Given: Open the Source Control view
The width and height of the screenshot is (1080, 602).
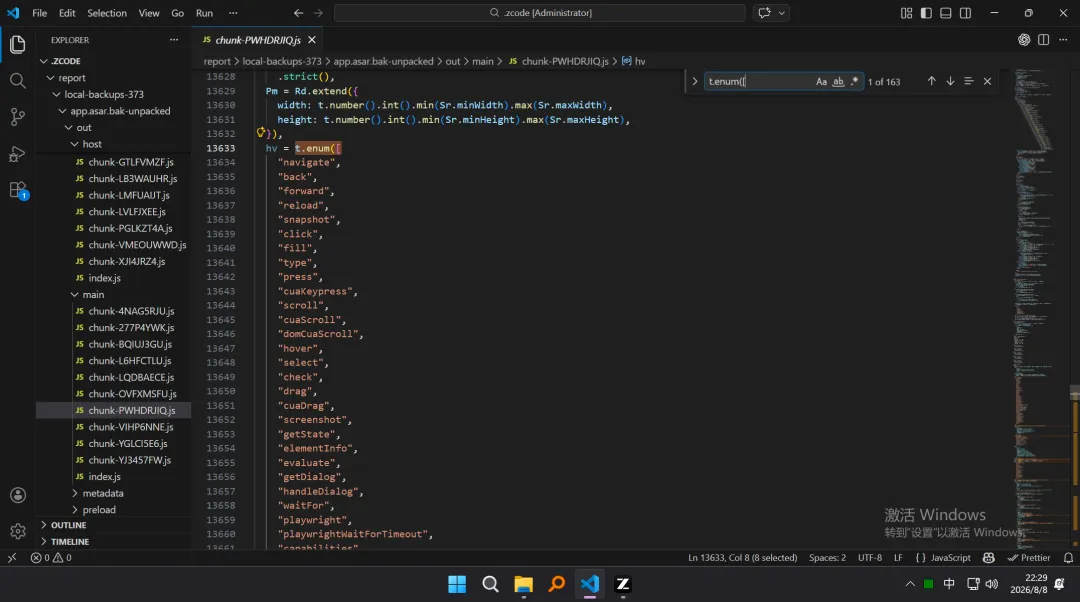Looking at the screenshot, I should [18, 117].
